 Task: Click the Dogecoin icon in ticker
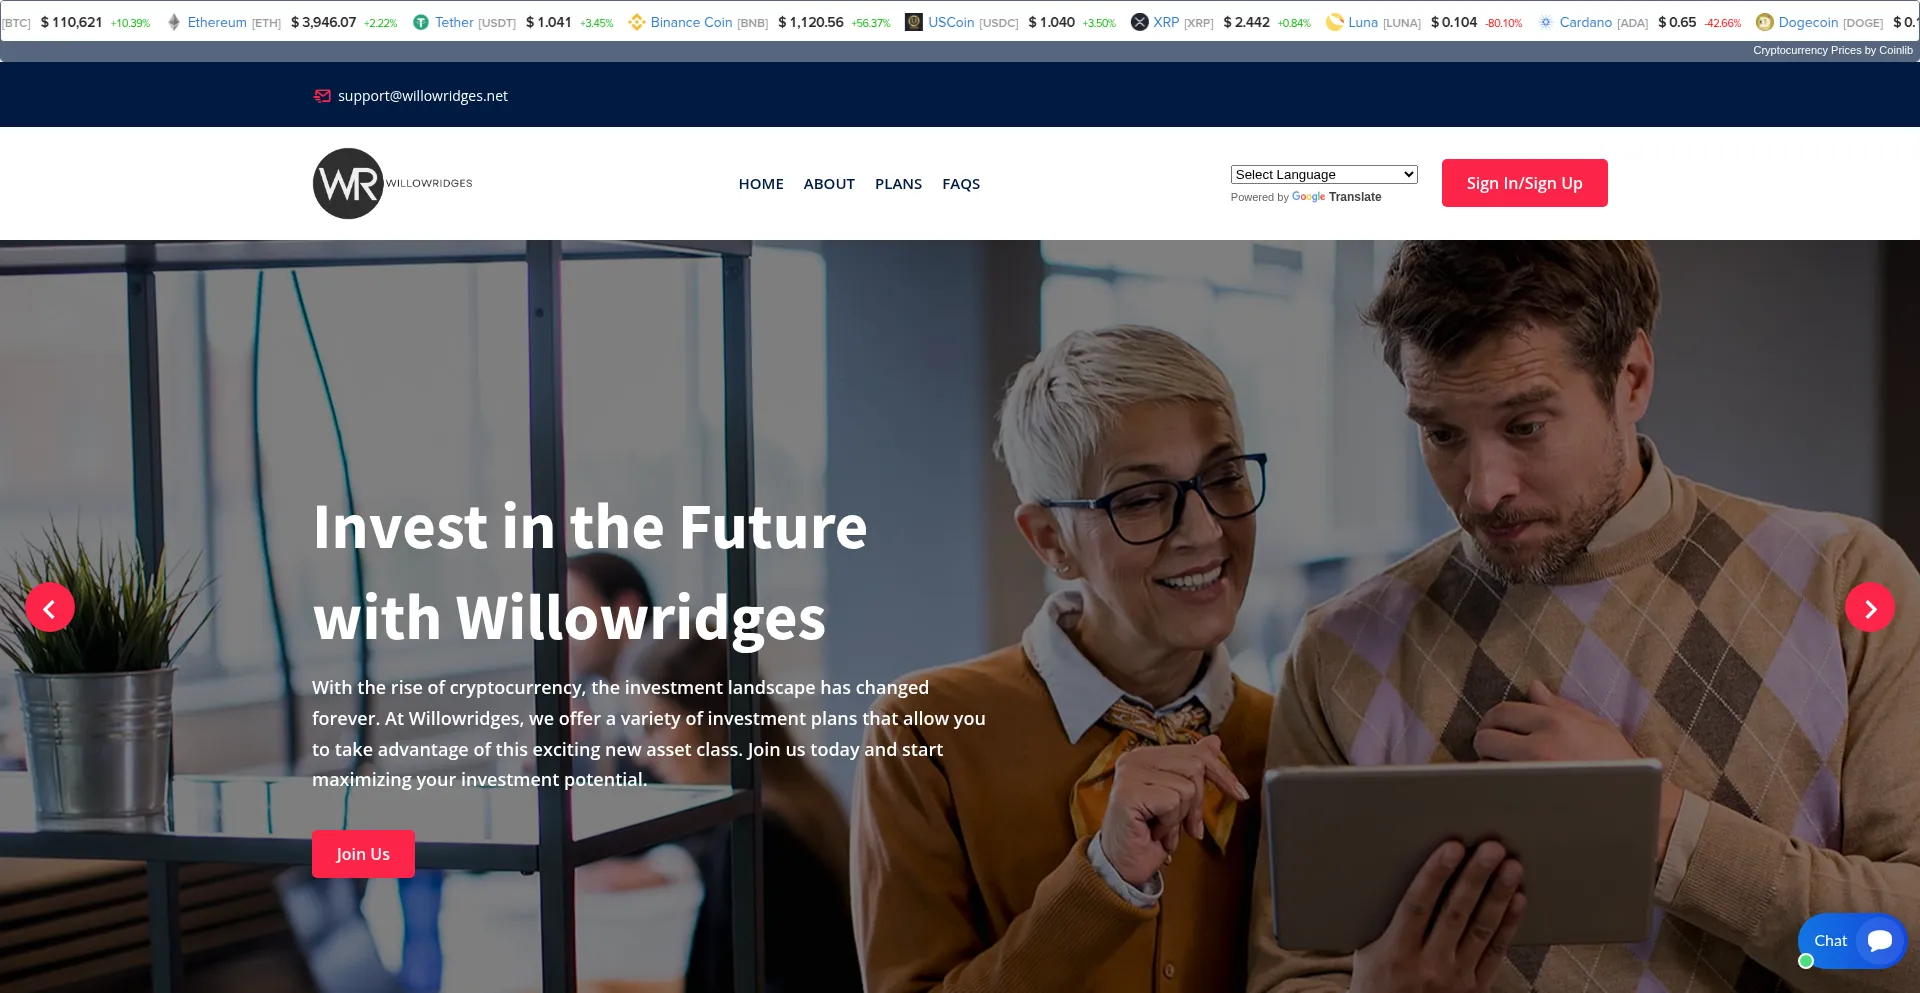coord(1764,22)
